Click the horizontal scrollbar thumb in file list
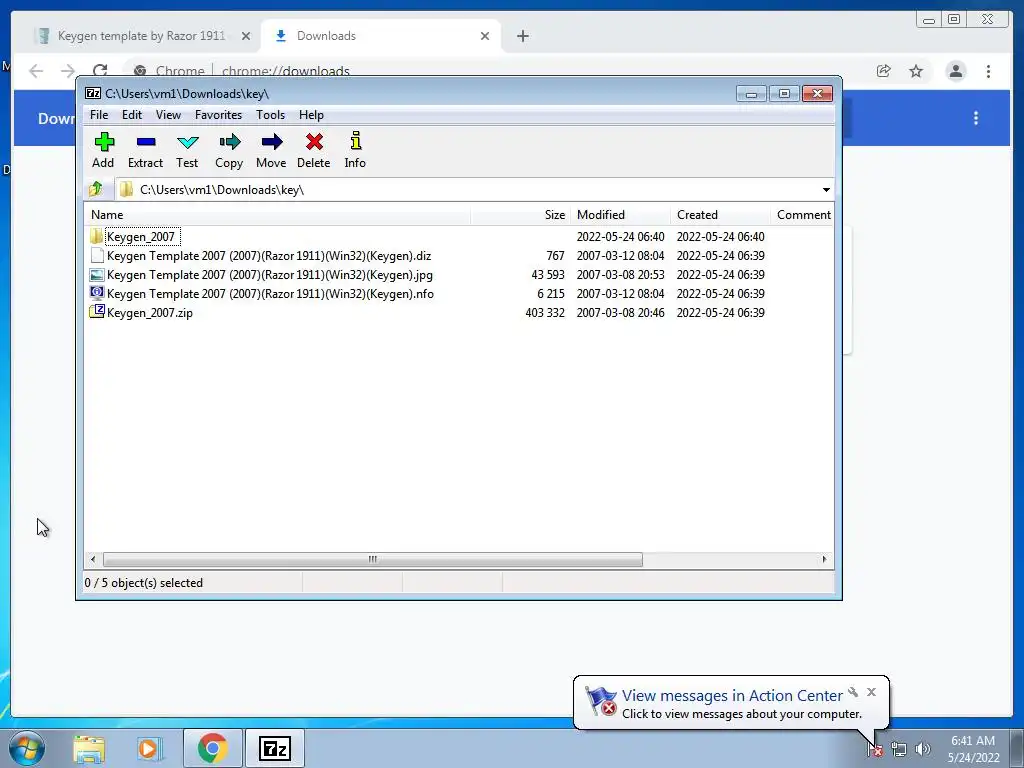Viewport: 1024px width, 768px height. [x=372, y=560]
